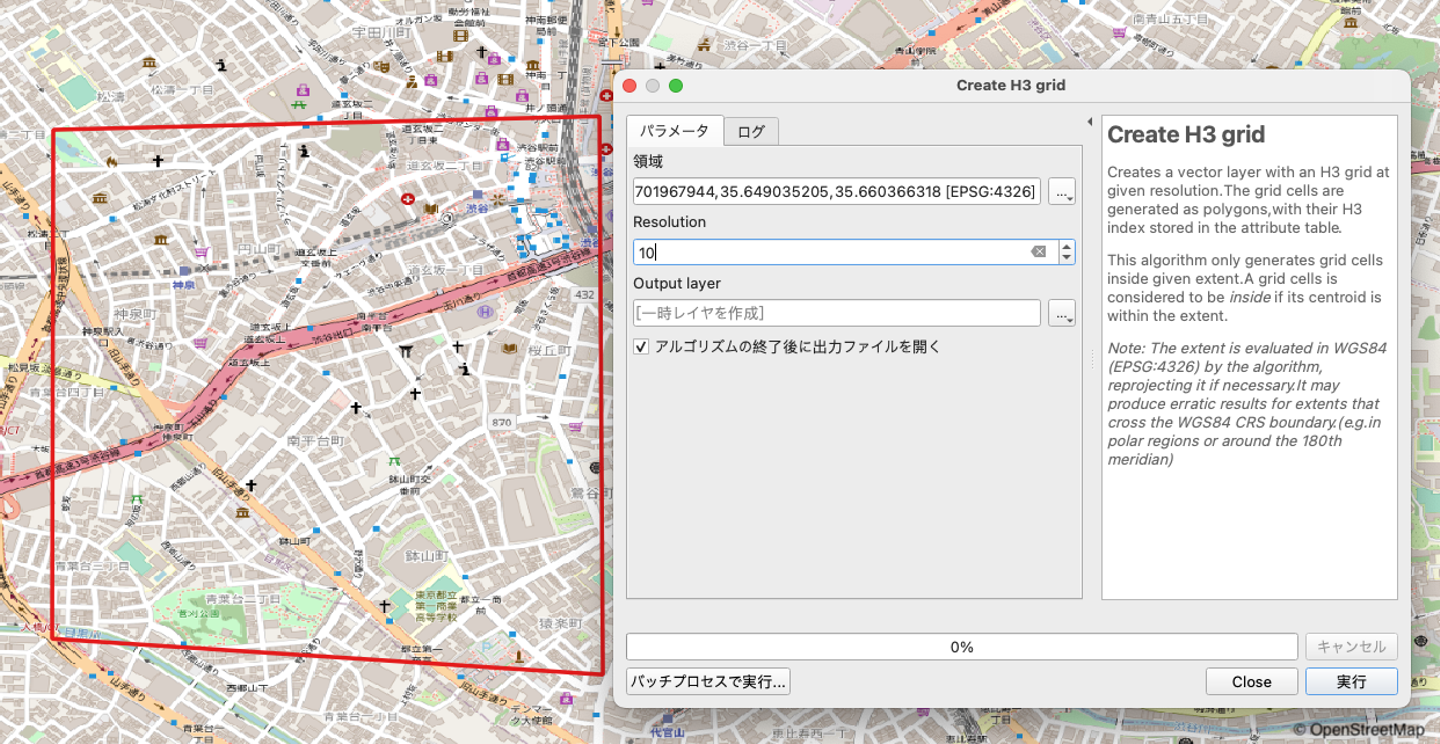Click the red hospital cross map marker
Viewport: 1440px width, 744px height.
(407, 199)
